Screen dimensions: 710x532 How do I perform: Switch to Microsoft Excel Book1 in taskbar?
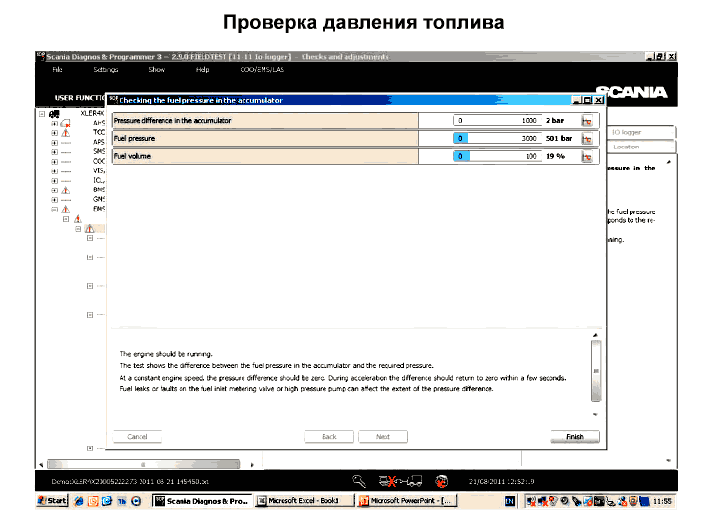(304, 500)
